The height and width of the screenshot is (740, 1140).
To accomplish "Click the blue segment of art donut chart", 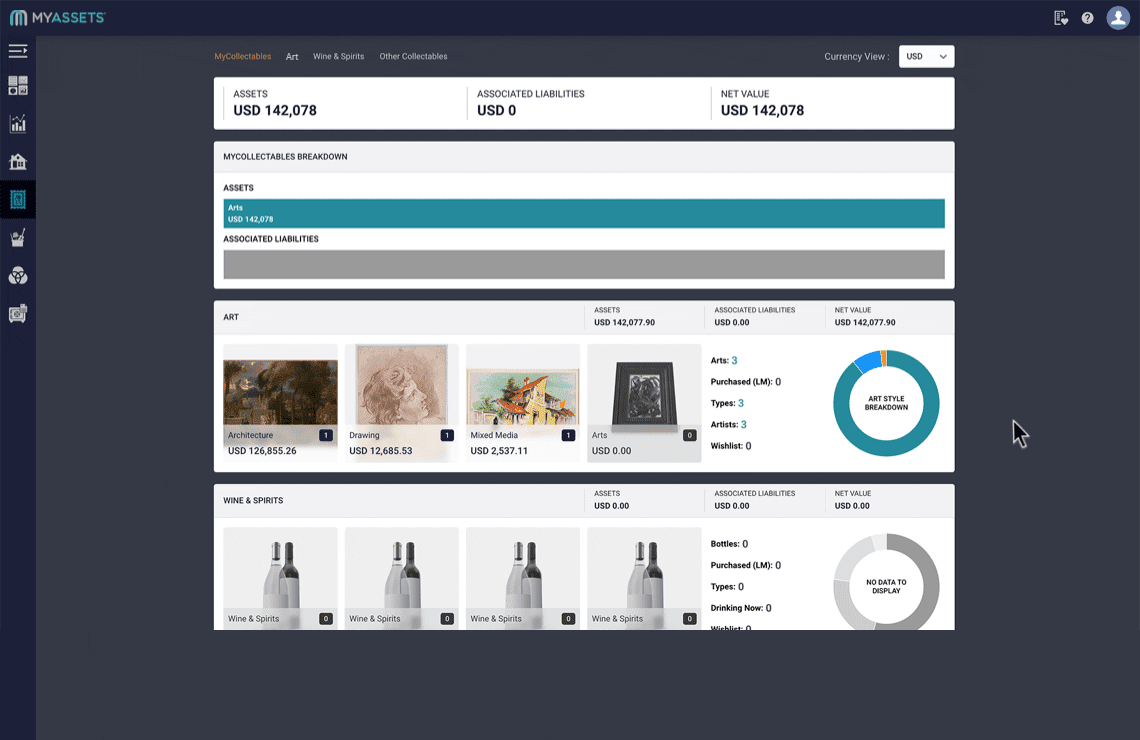I will point(868,361).
